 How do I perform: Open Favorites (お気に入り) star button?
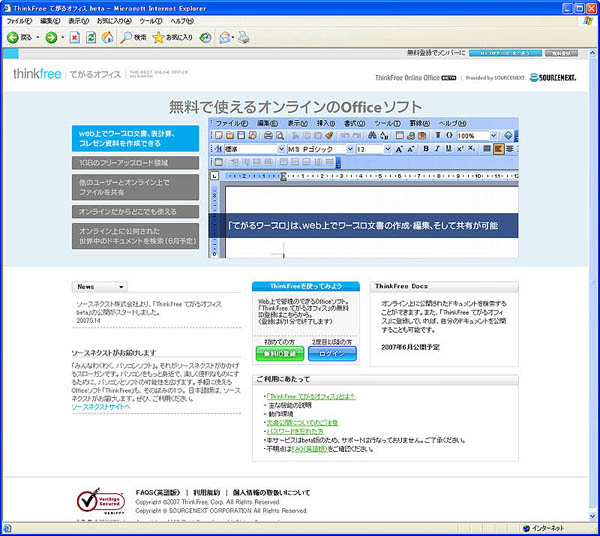[172, 37]
